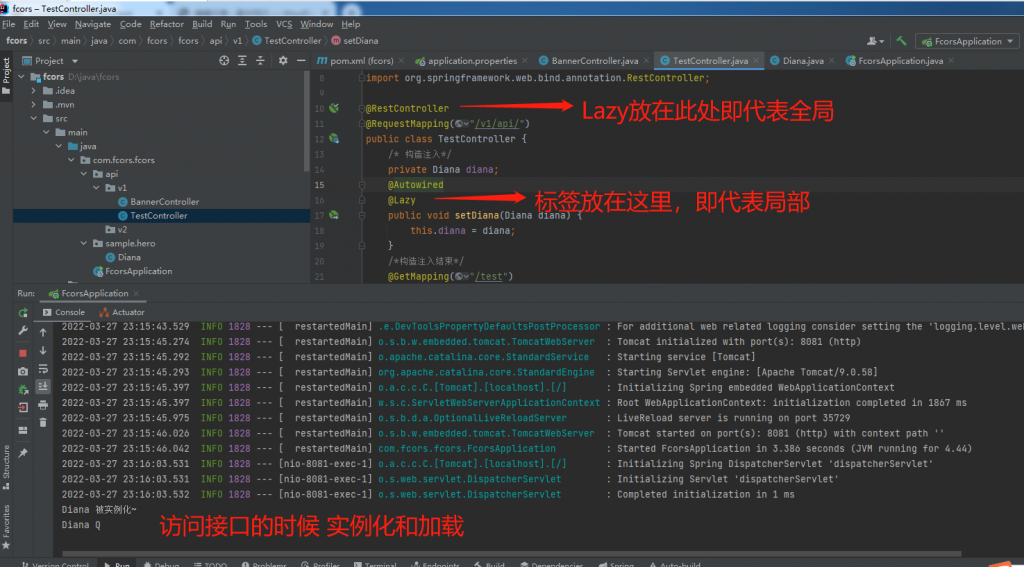
Task: Click setDiana in the breadcrumb bar
Action: [355, 40]
